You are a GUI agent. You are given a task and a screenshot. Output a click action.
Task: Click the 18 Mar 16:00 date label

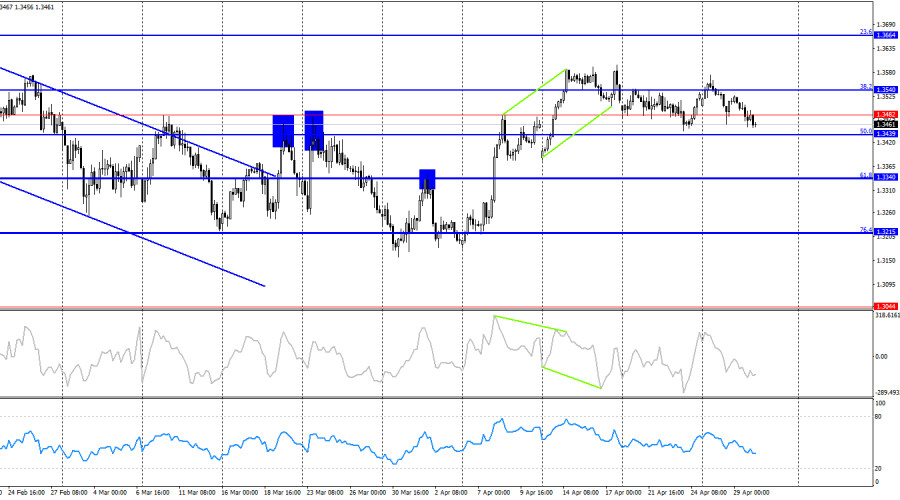click(x=282, y=493)
